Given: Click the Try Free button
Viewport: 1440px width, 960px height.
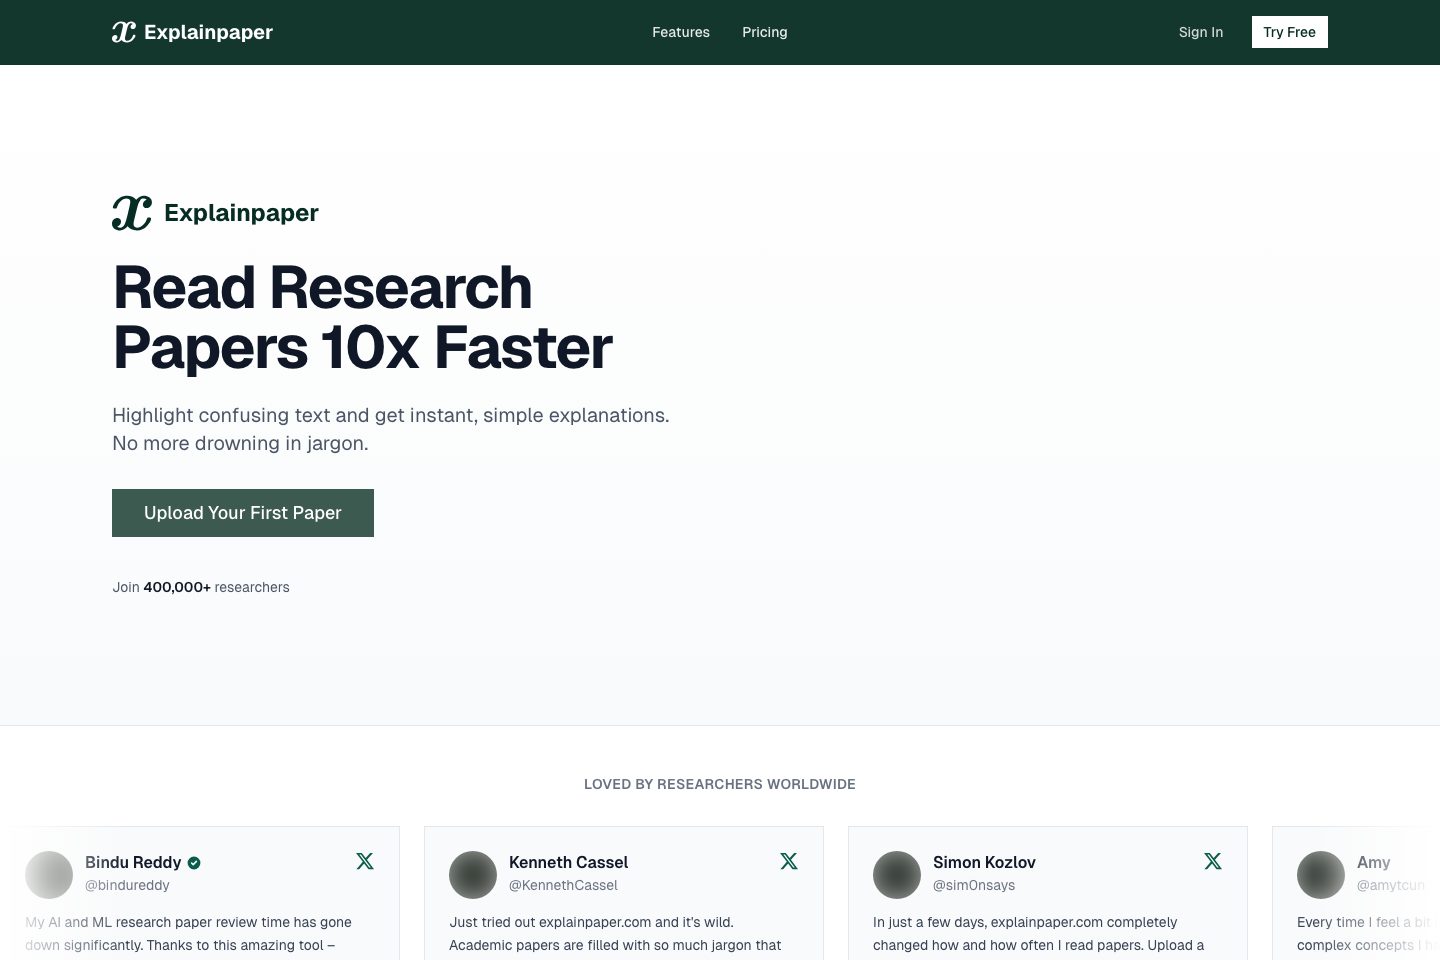Looking at the screenshot, I should 1290,32.
